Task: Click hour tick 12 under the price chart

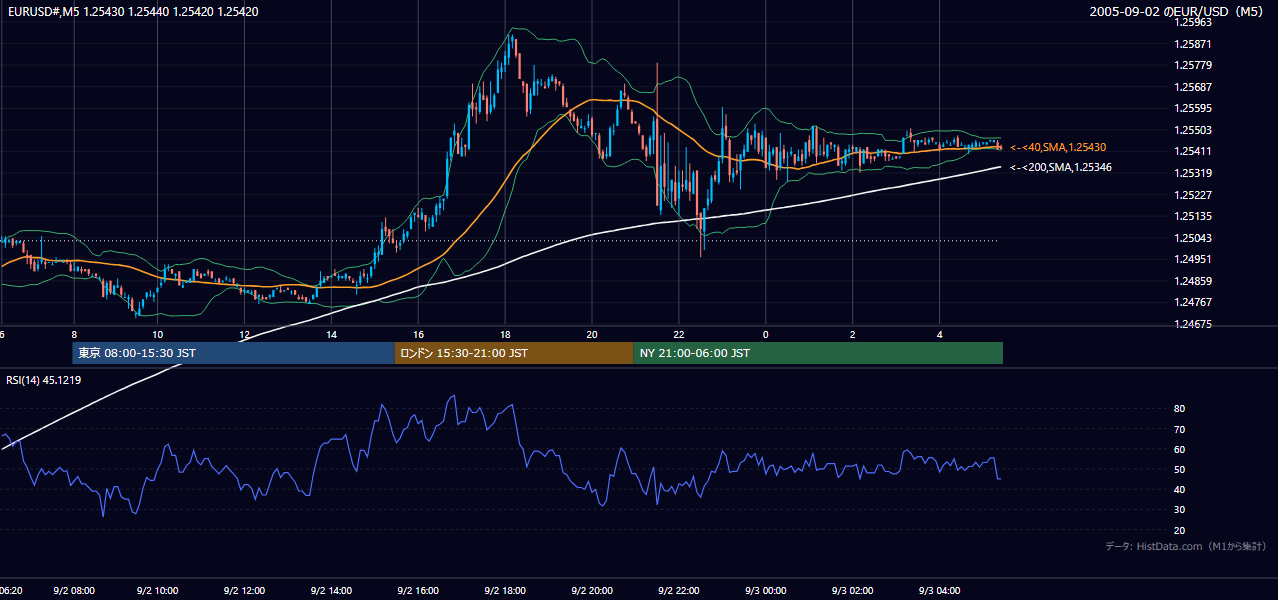Action: click(245, 334)
